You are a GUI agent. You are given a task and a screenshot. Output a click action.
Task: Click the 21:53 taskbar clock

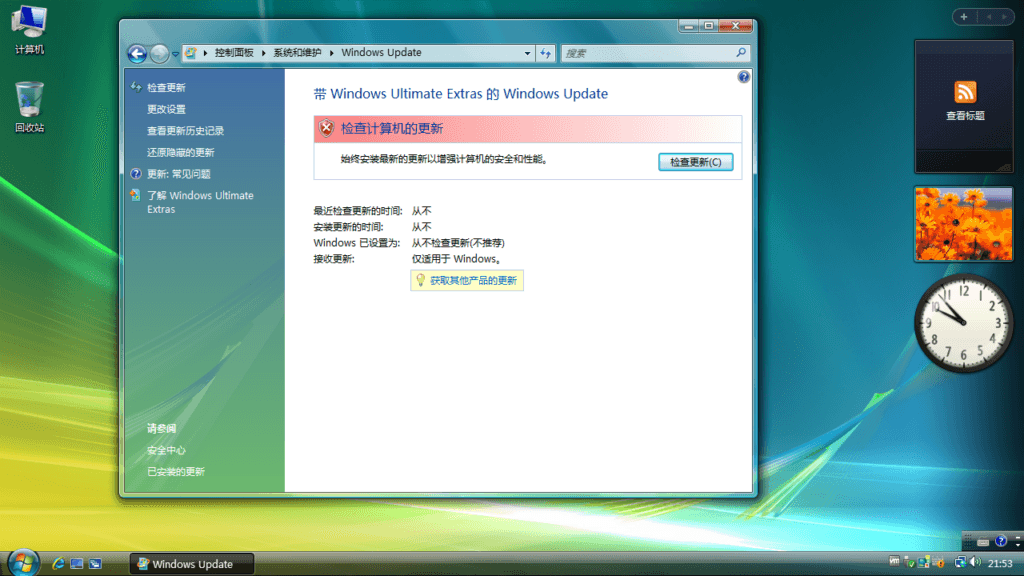pyautogui.click(x=1000, y=563)
